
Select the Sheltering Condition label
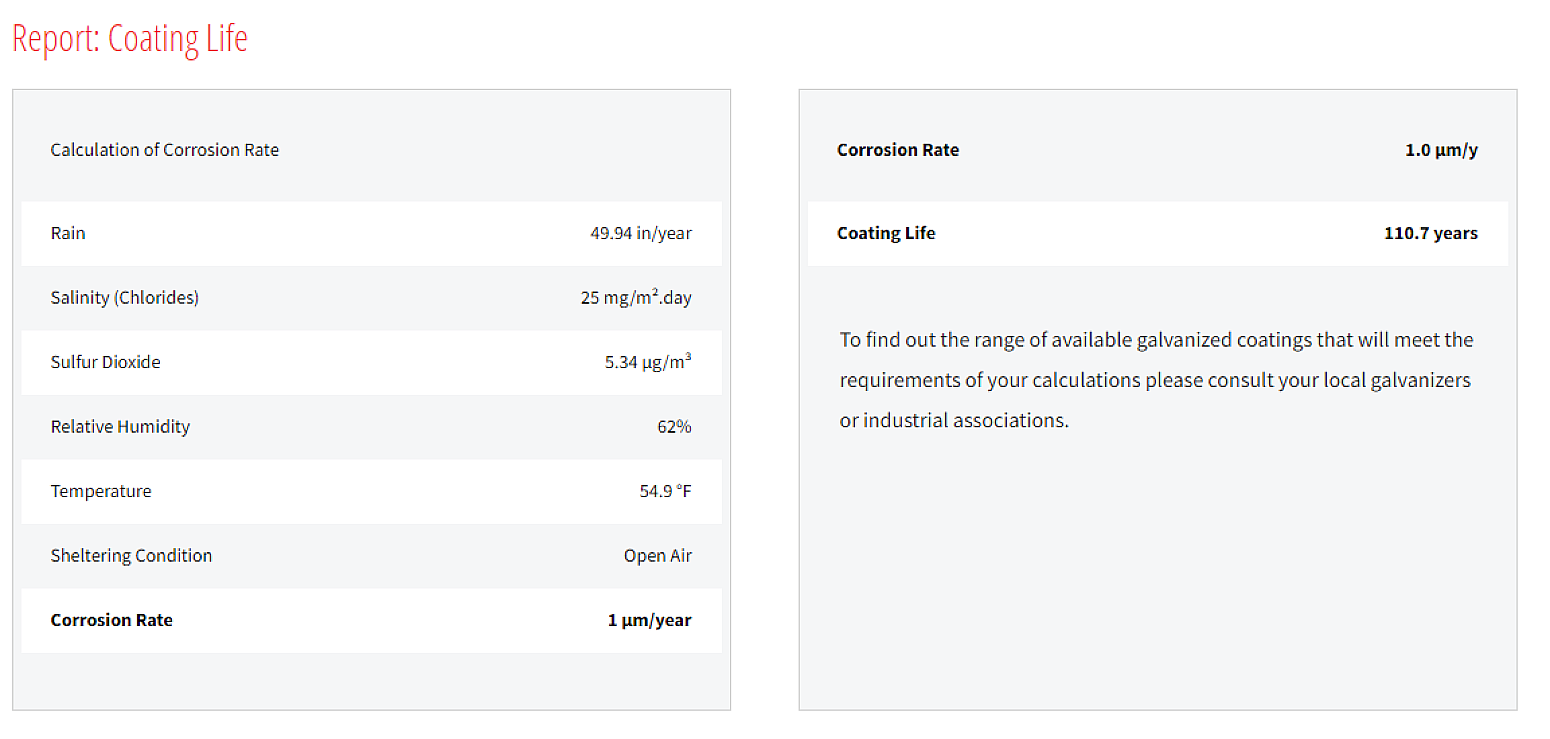pyautogui.click(x=131, y=556)
